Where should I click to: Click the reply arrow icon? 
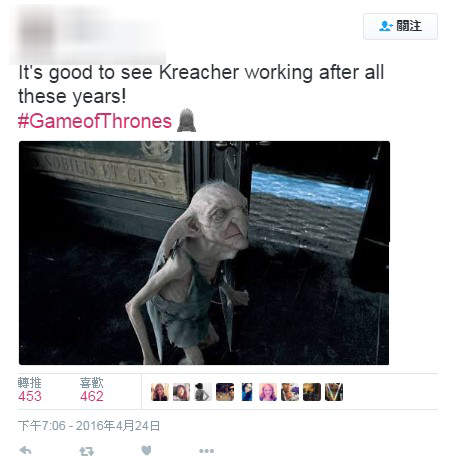point(26,451)
